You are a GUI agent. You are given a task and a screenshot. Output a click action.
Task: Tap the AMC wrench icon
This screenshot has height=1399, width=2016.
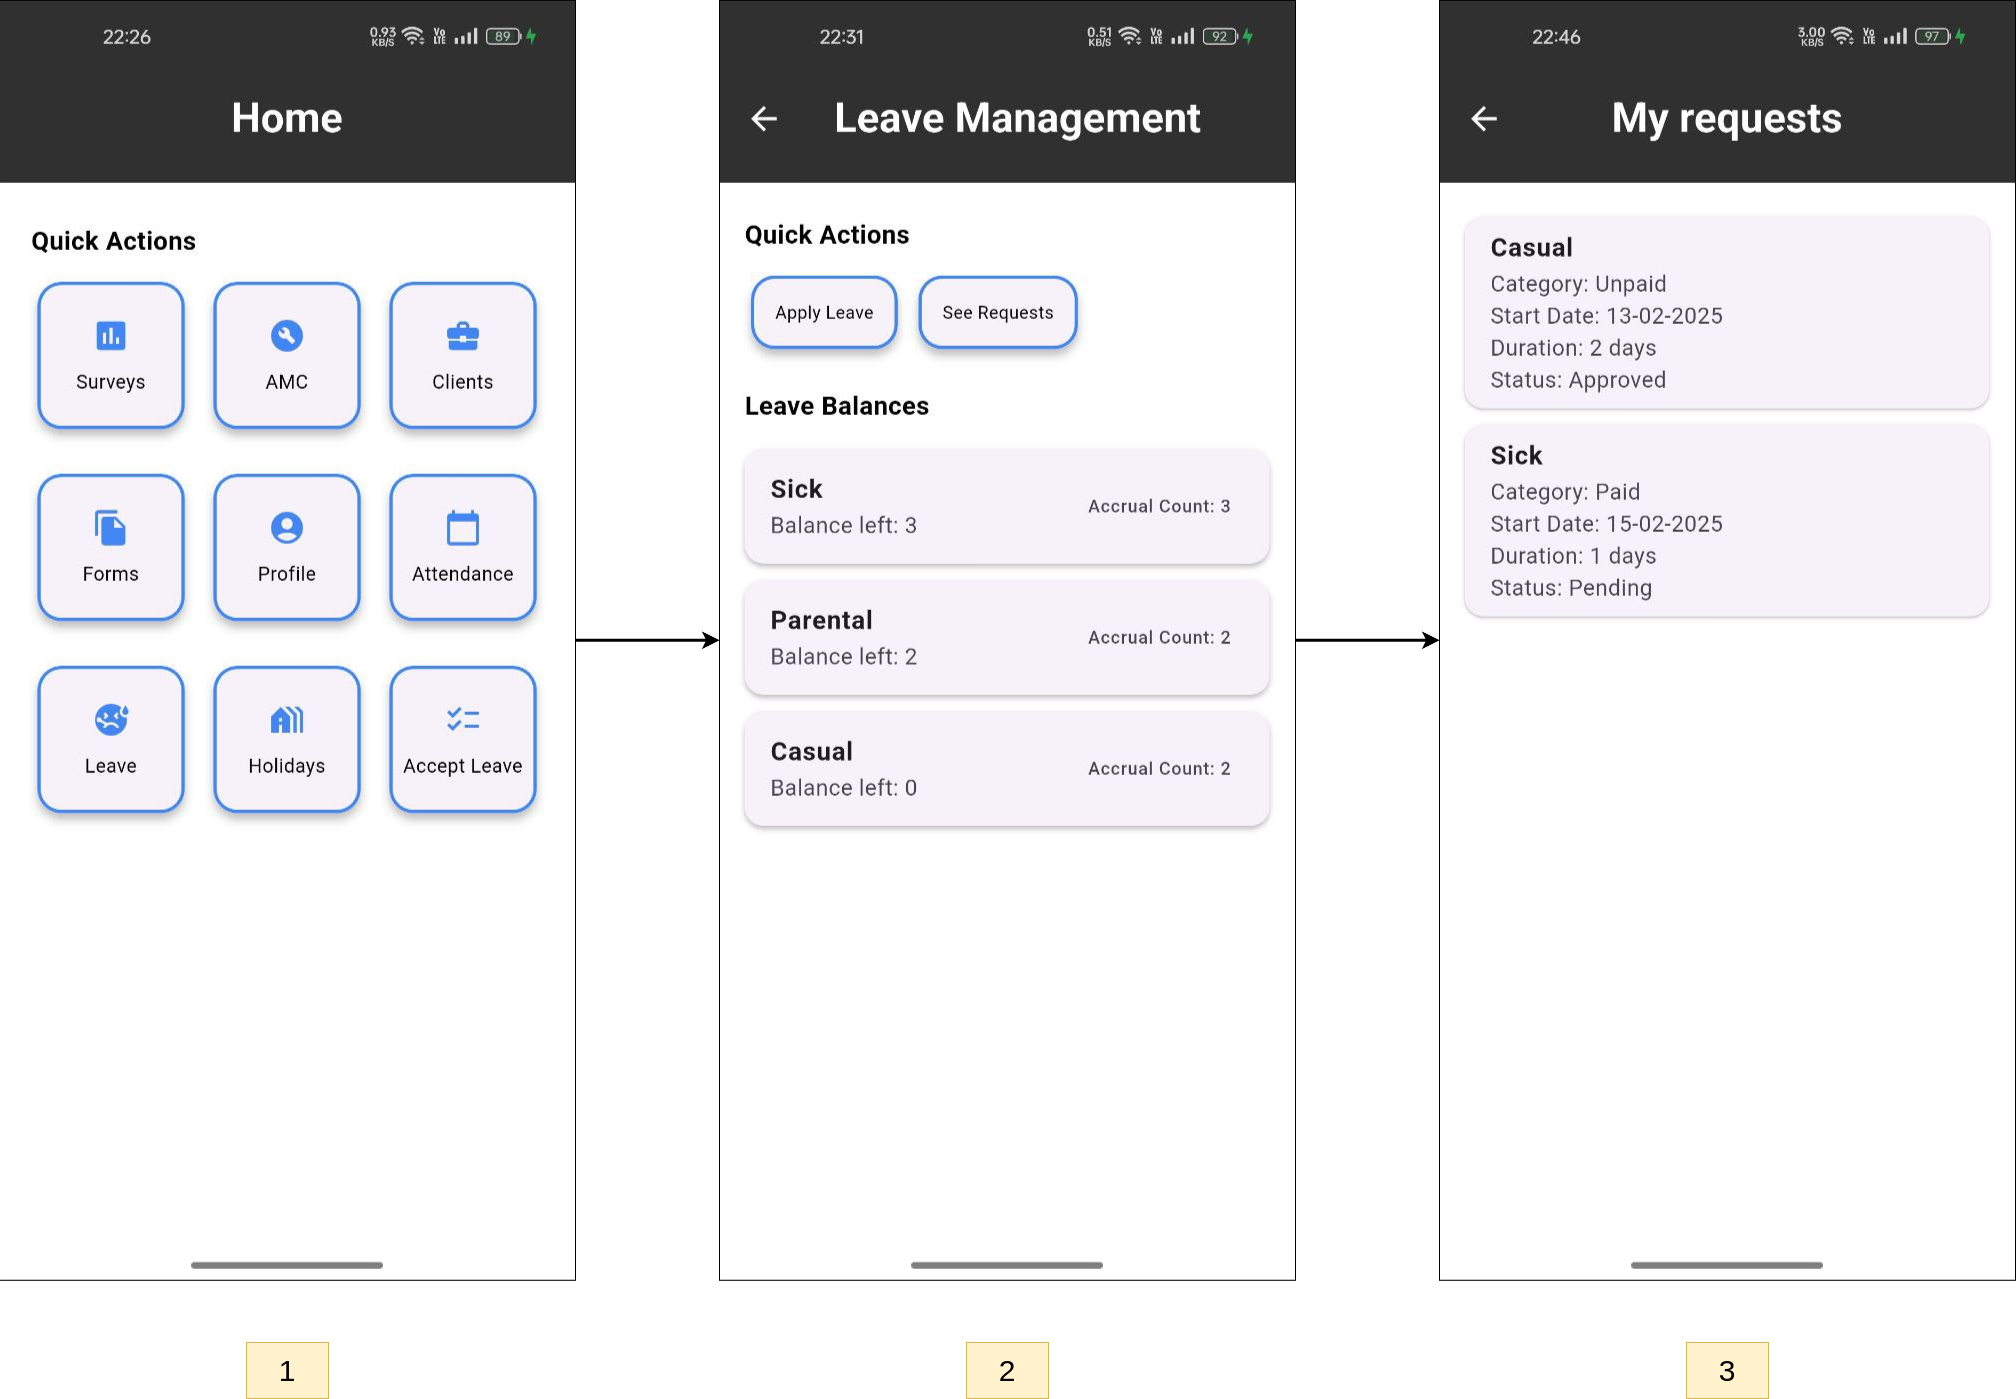287,336
